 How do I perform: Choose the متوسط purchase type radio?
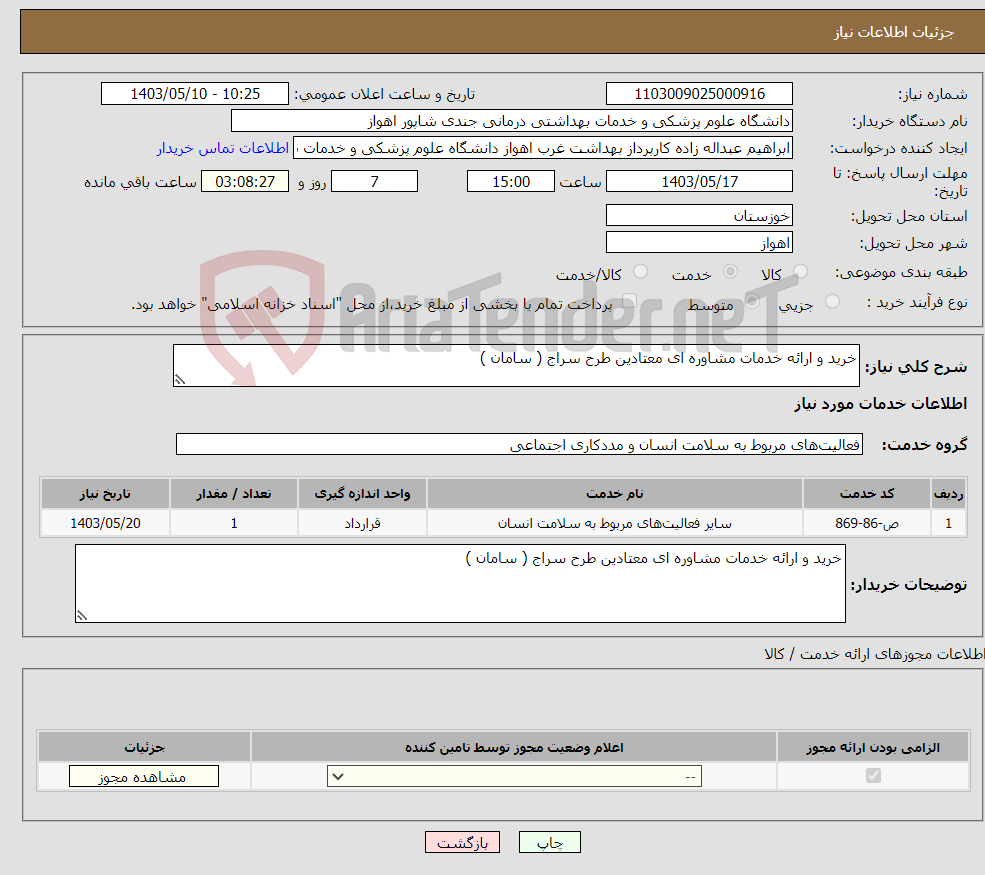(x=752, y=302)
